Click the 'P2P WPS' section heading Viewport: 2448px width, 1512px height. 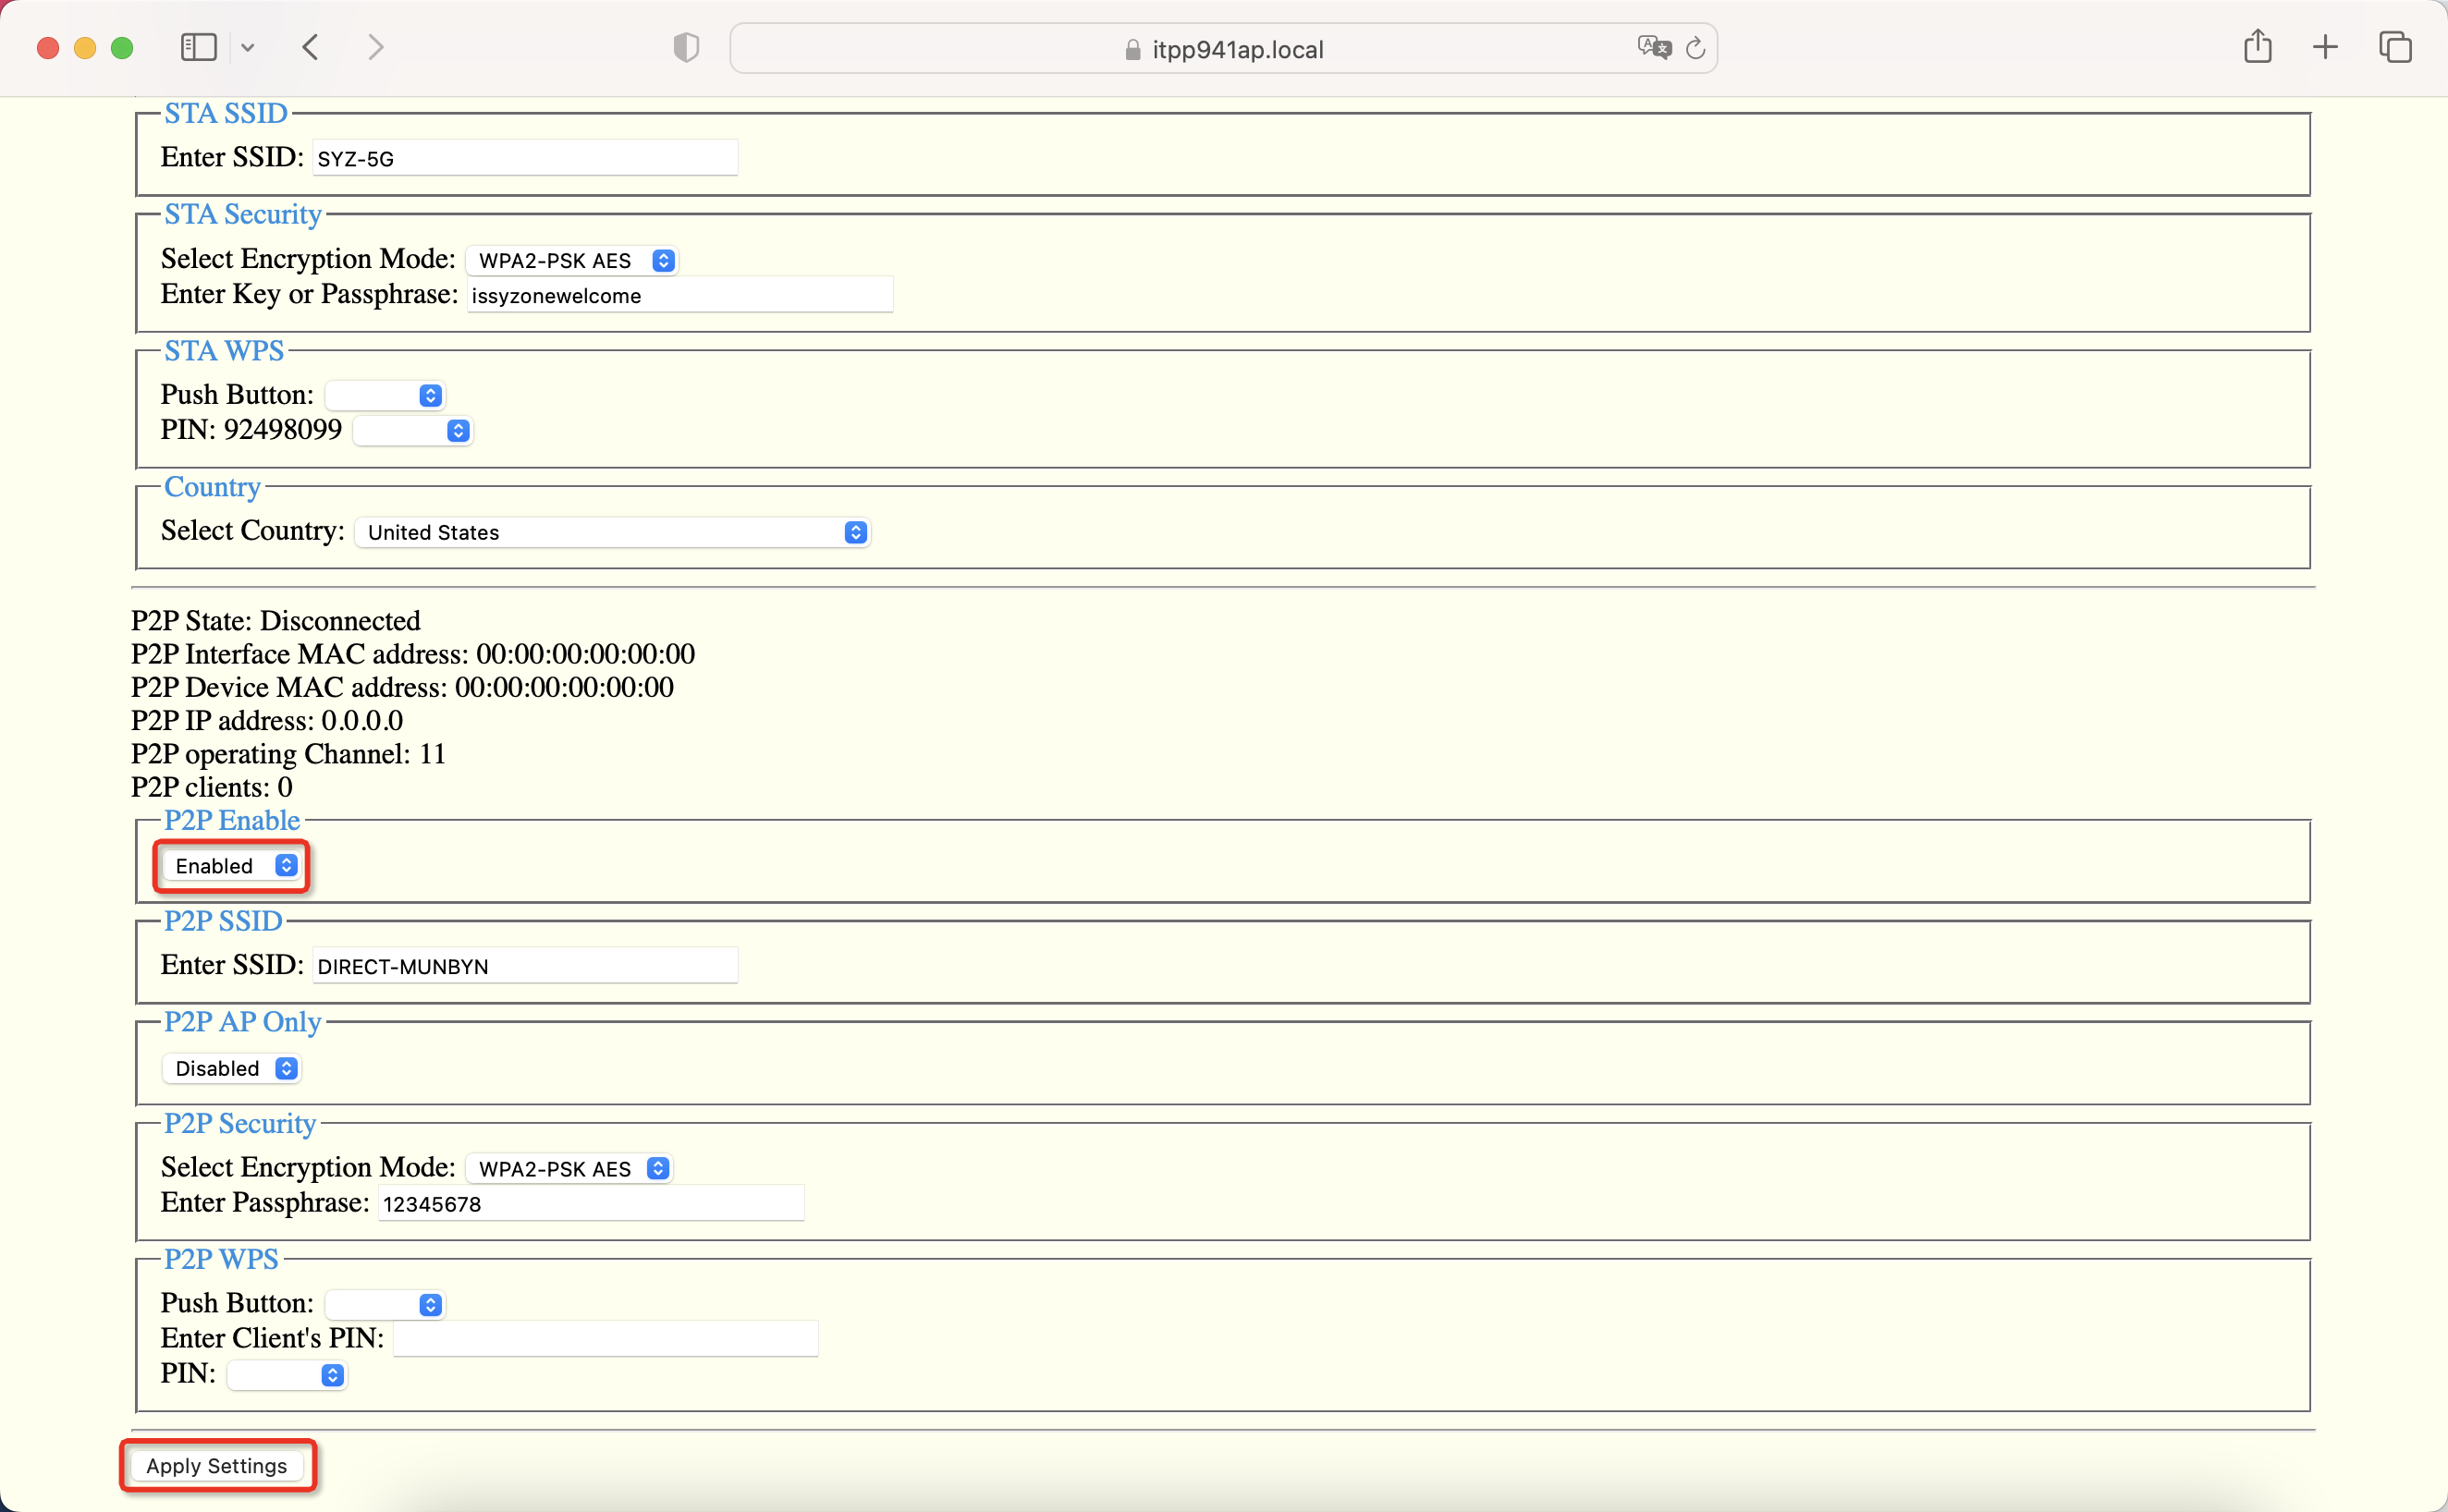pos(221,1259)
